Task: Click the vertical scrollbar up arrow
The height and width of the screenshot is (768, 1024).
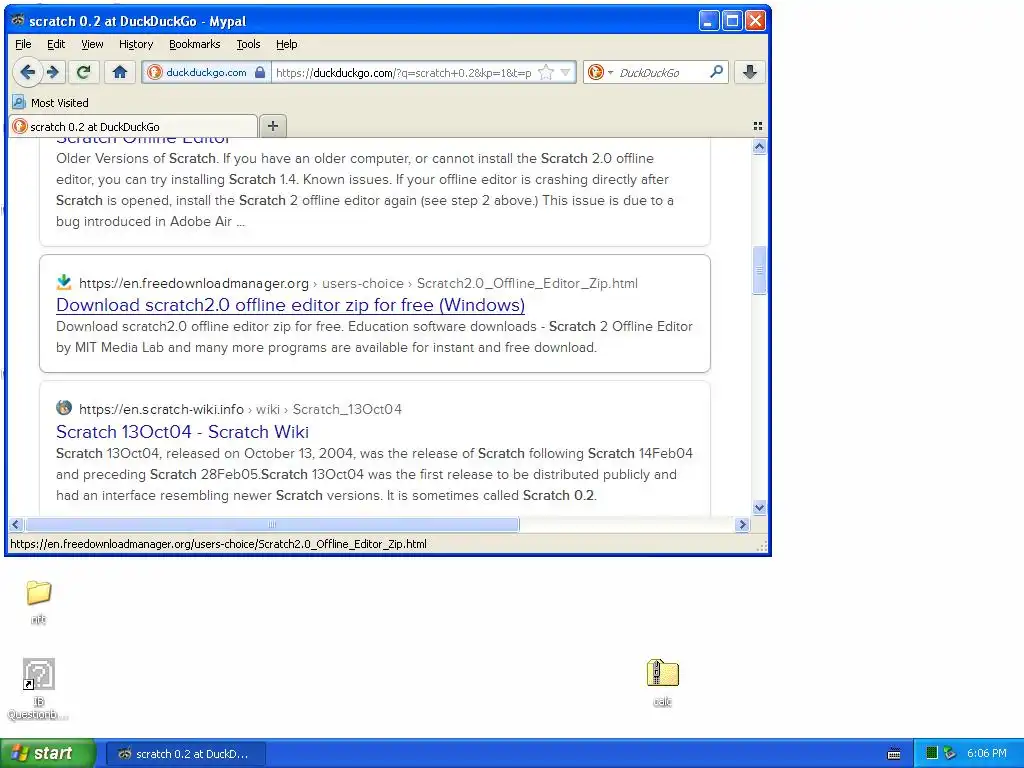Action: (759, 147)
